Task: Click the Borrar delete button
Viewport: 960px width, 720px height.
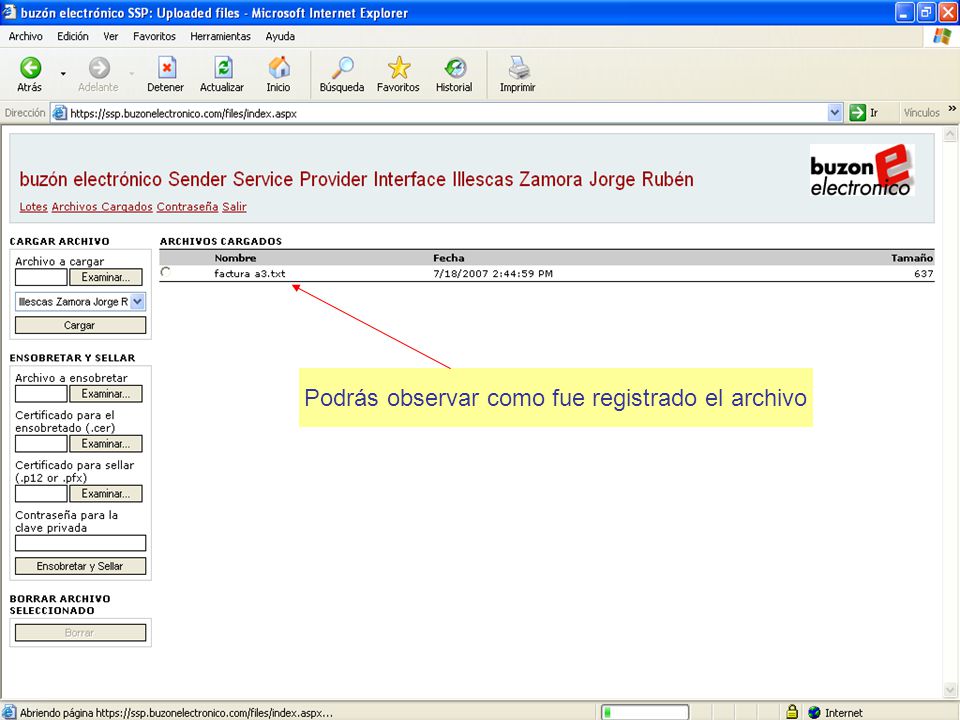Action: [x=80, y=632]
